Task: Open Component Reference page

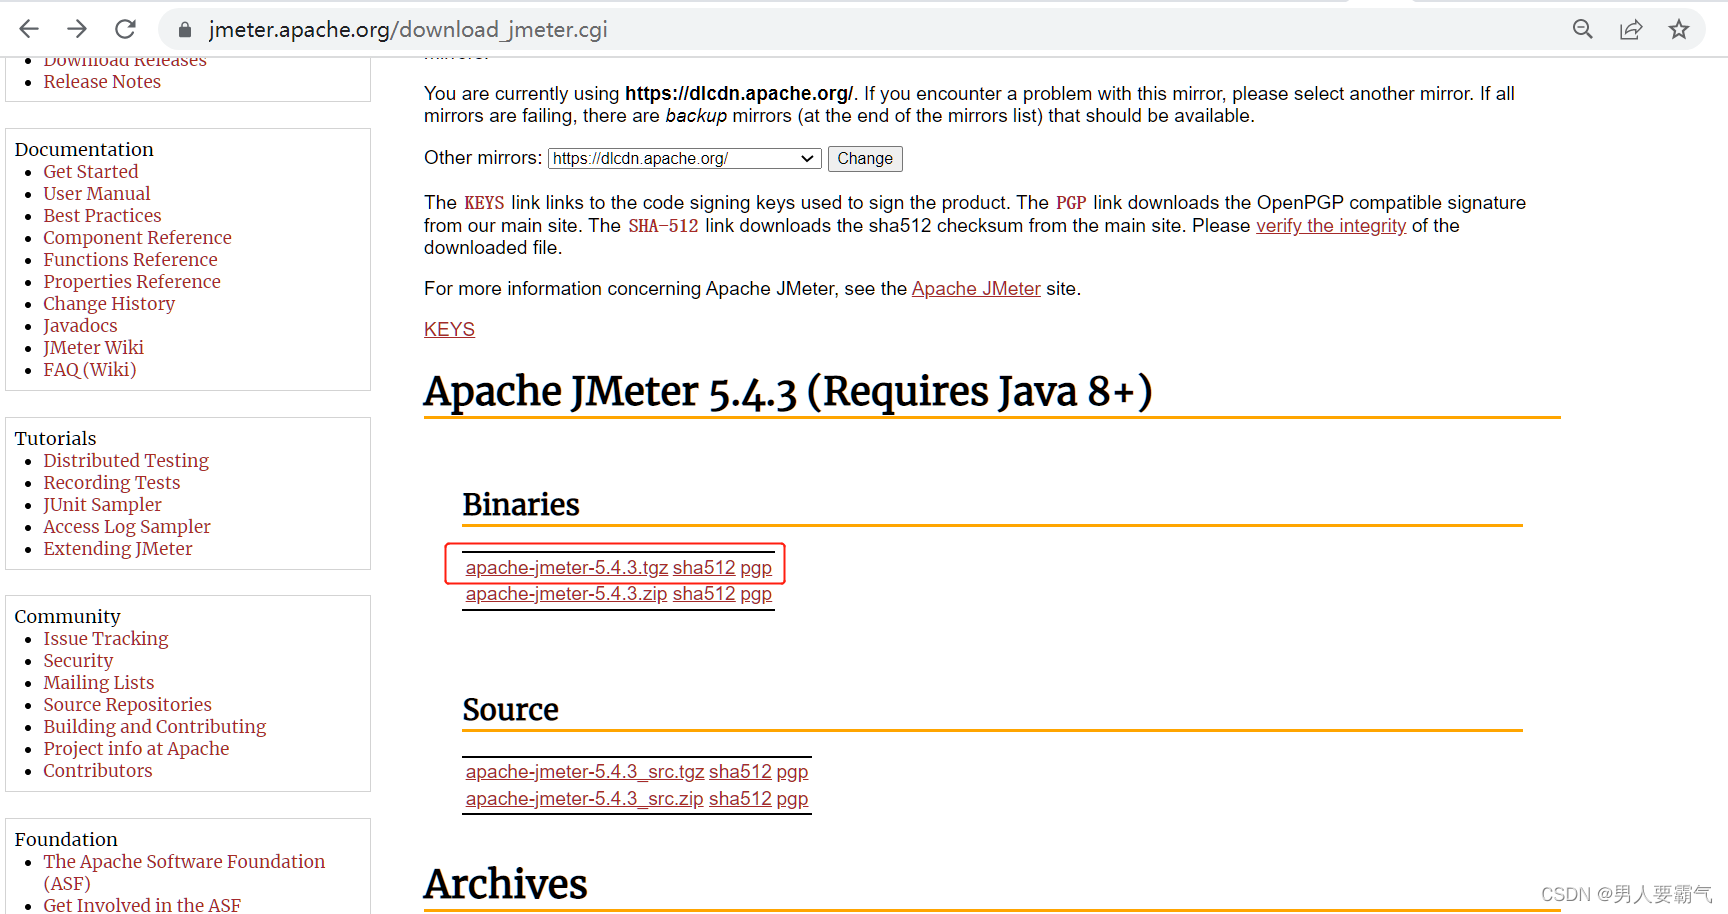Action: [x=137, y=238]
